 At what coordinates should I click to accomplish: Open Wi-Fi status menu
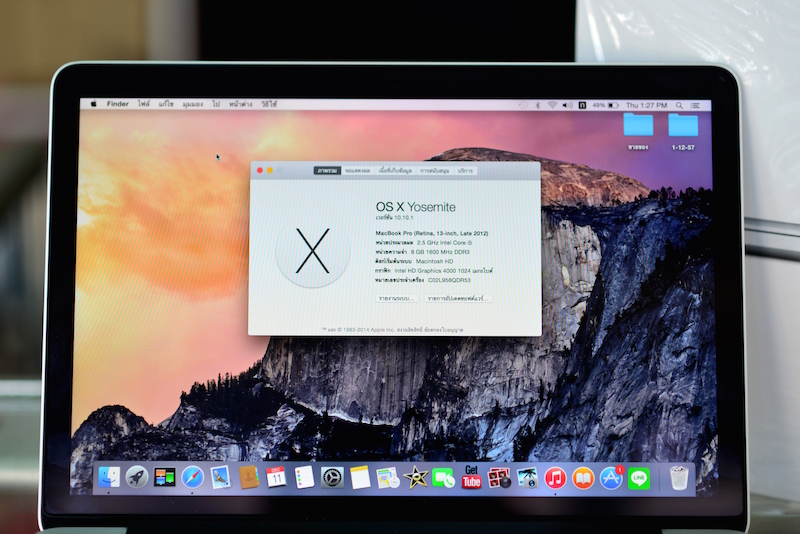(x=552, y=105)
